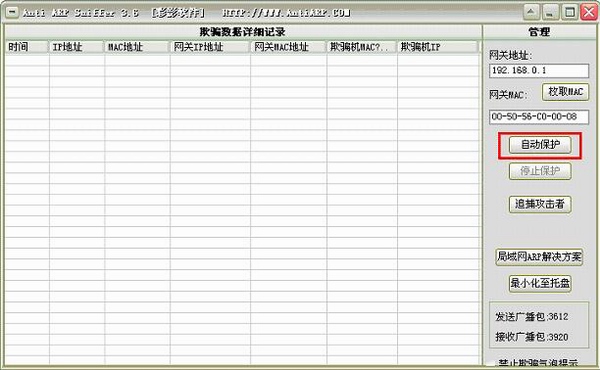The image size is (600, 370).
Task: Select the 网关IP地址 column header
Action: pyautogui.click(x=210, y=47)
